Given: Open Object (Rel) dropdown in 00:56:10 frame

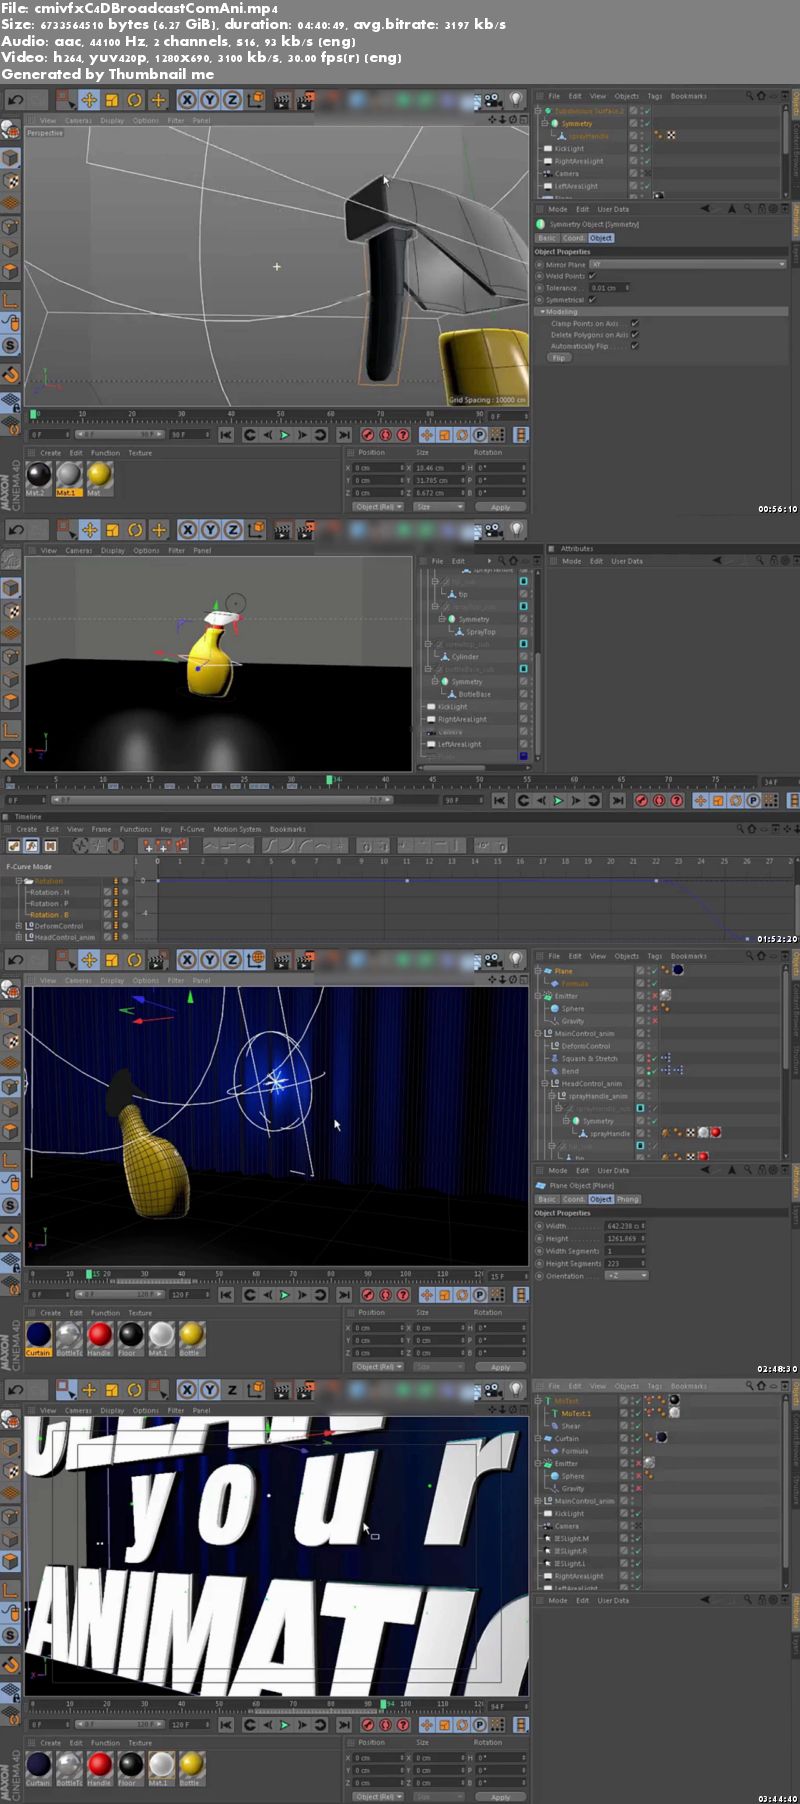Looking at the screenshot, I should pos(379,507).
